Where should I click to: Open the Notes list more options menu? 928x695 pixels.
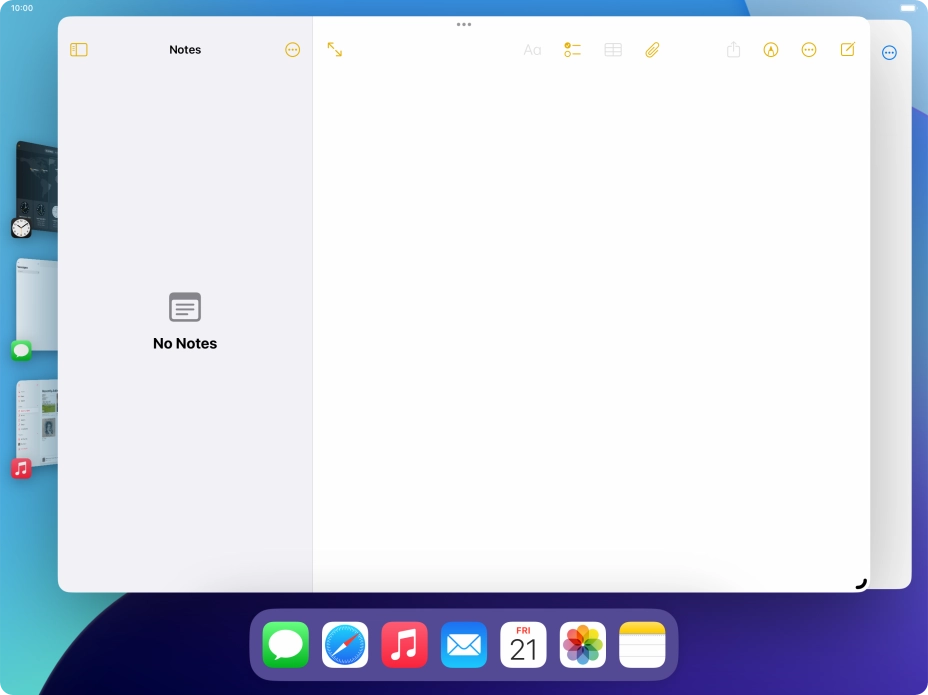coord(292,50)
